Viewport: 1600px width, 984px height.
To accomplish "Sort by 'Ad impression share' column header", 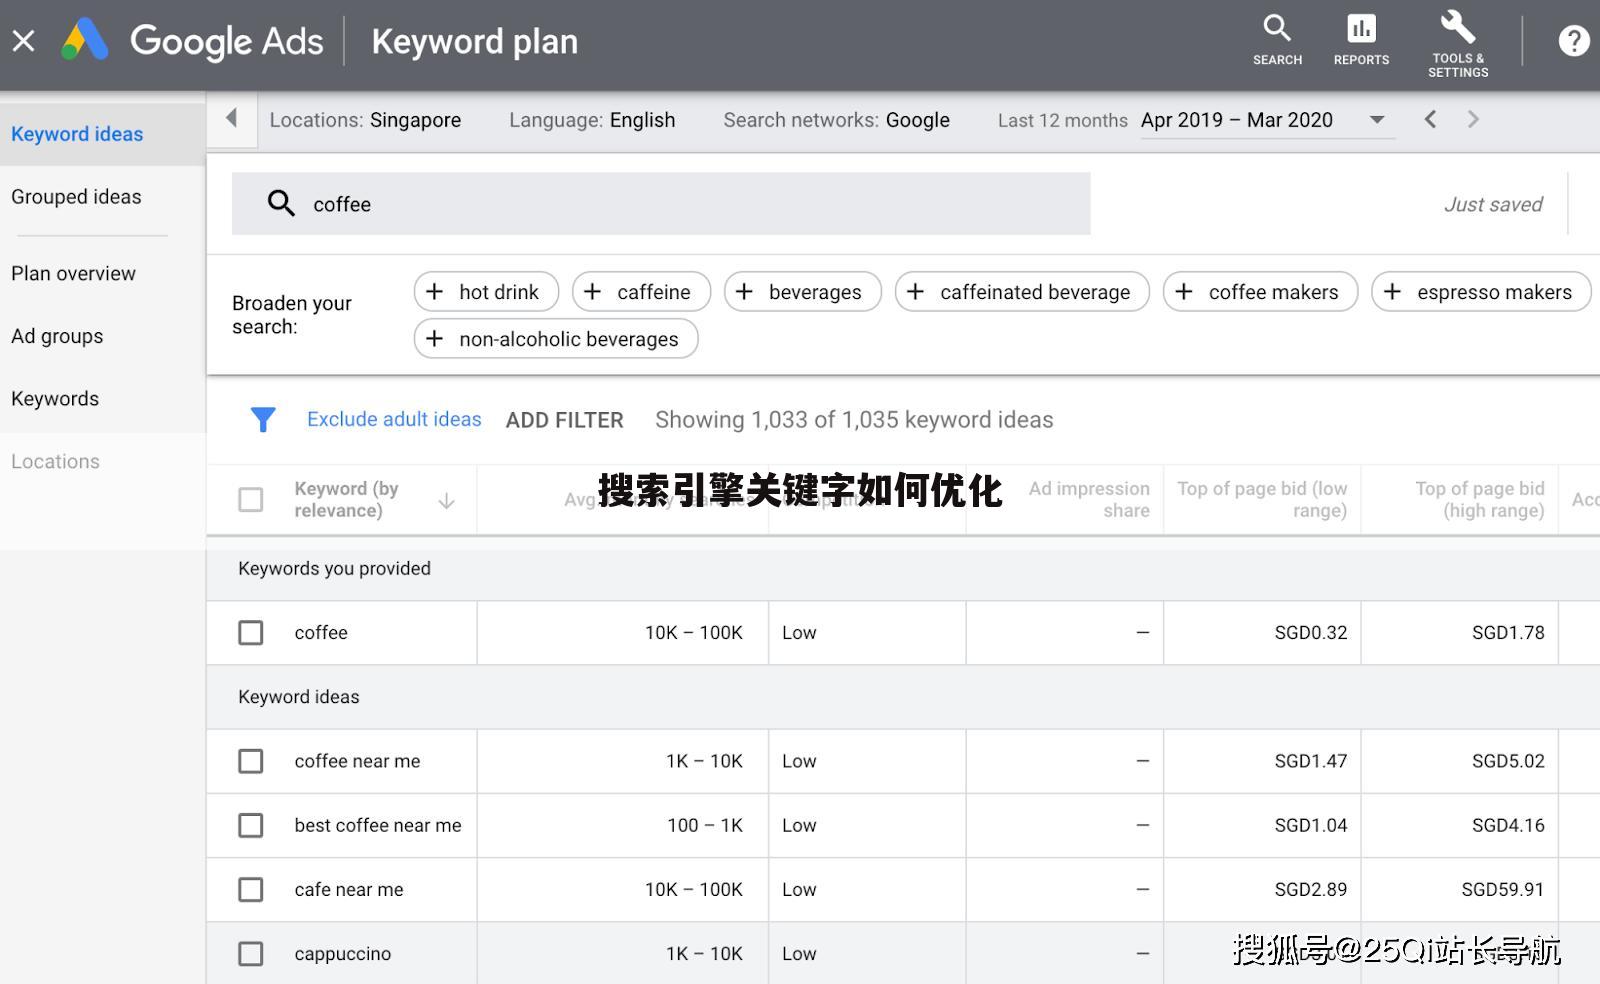I will [1089, 500].
